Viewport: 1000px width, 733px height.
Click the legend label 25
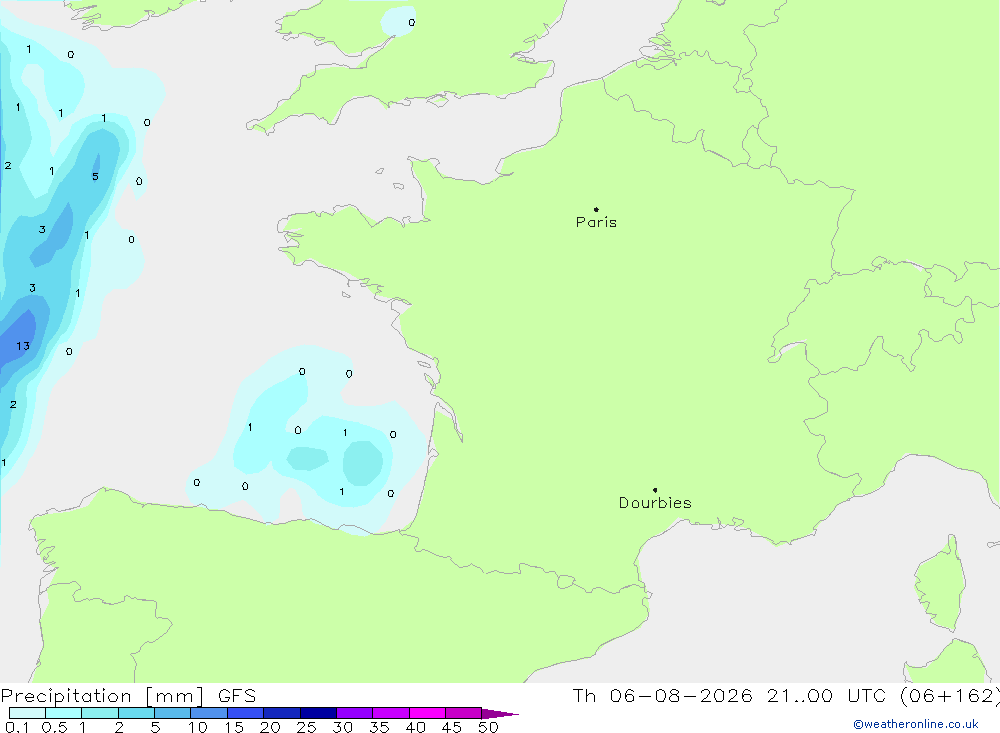click(x=306, y=727)
